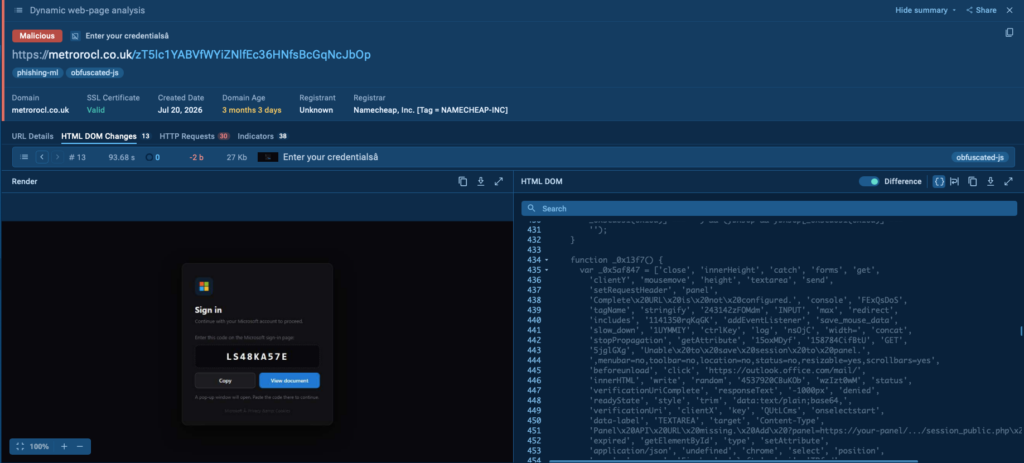1024x463 pixels.
Task: Enable code formatting braces icon
Action: [x=938, y=182]
